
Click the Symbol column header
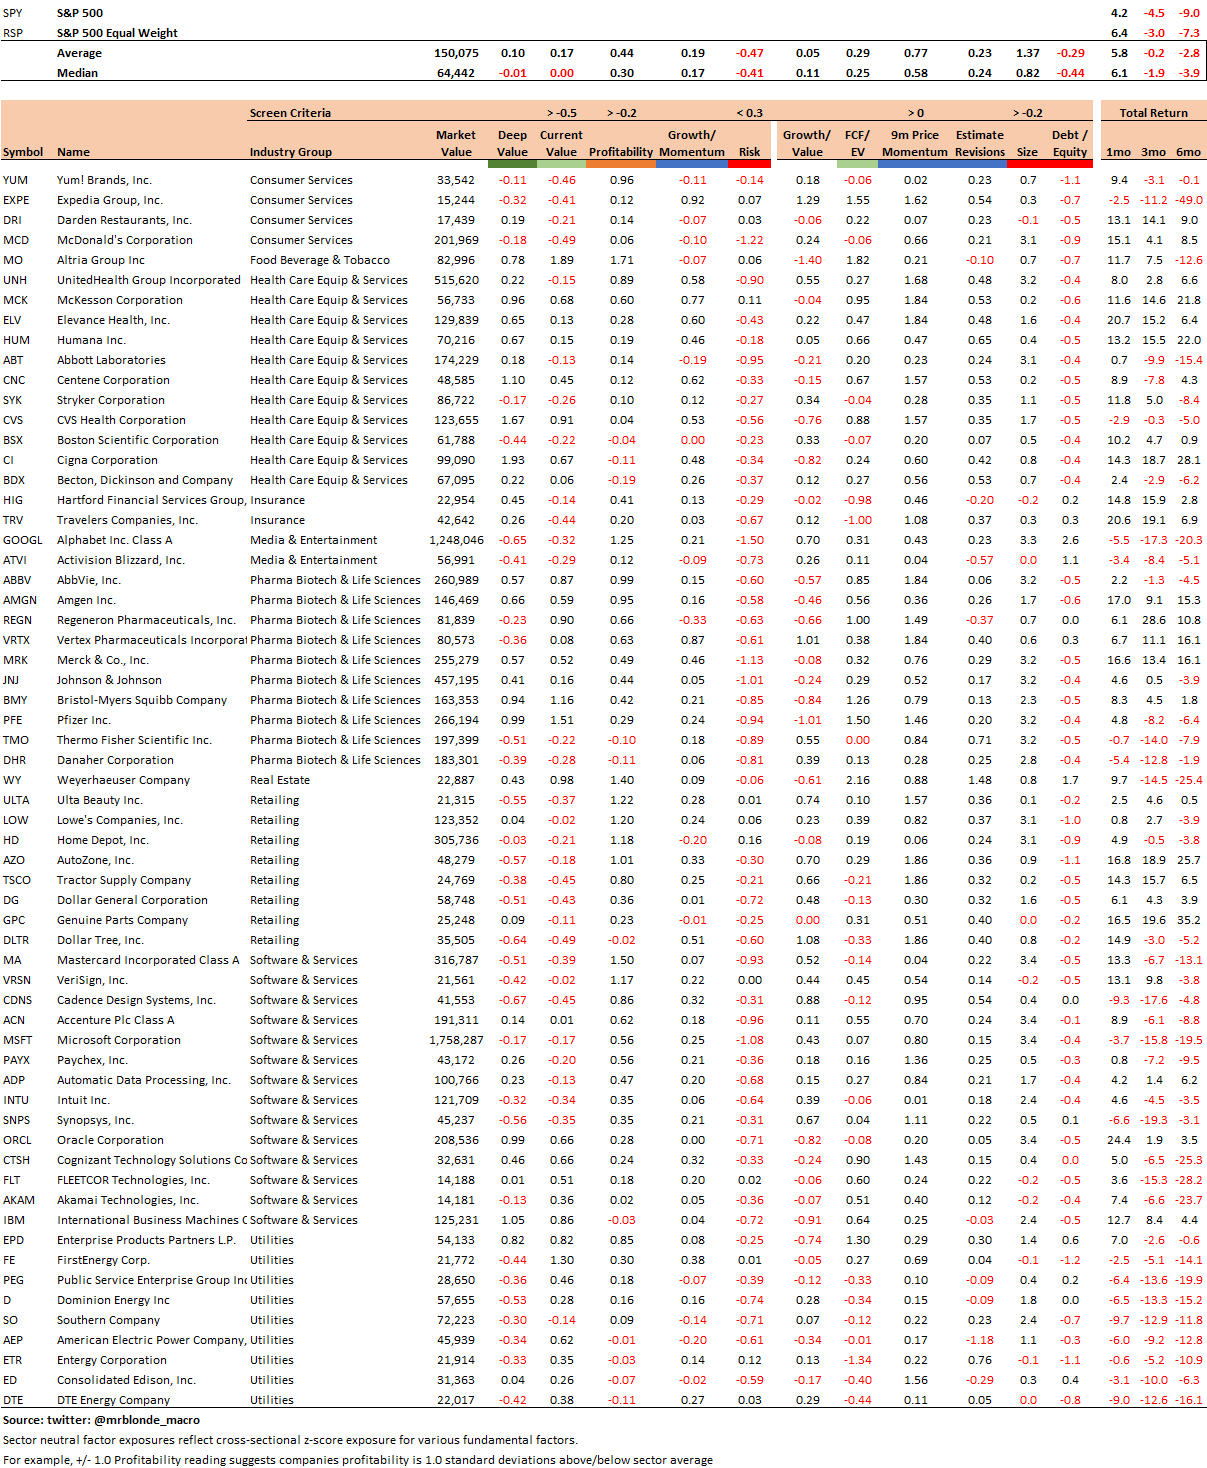(23, 152)
